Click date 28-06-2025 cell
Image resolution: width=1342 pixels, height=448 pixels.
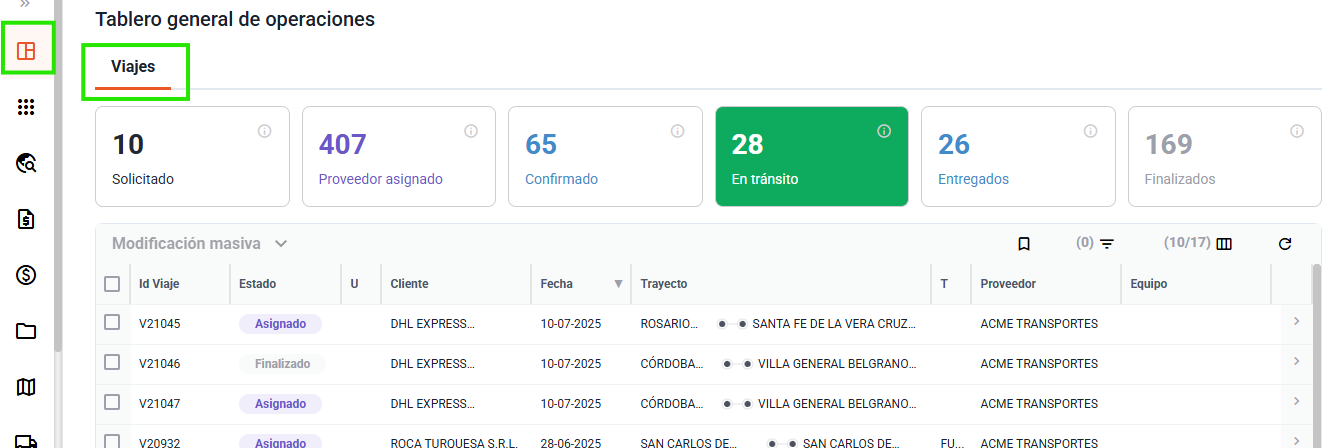click(571, 442)
